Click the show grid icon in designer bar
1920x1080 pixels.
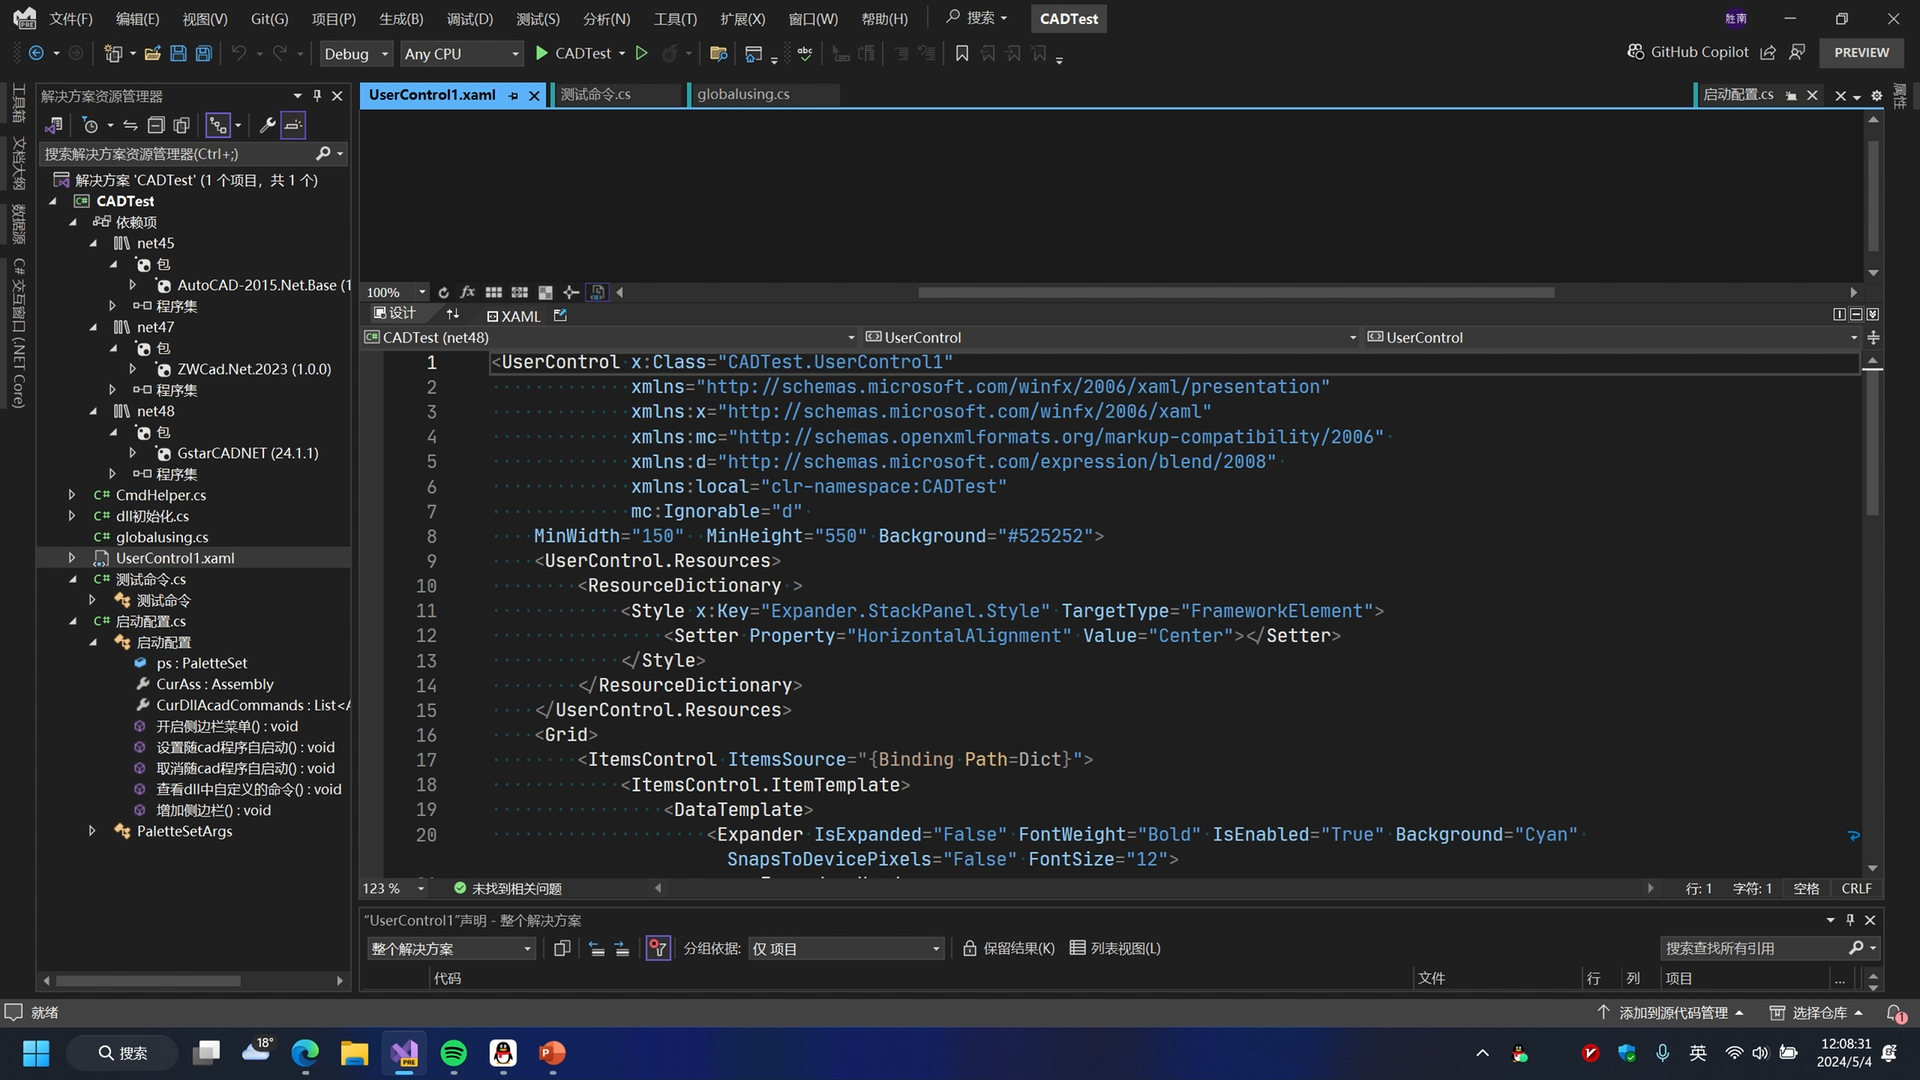point(493,292)
